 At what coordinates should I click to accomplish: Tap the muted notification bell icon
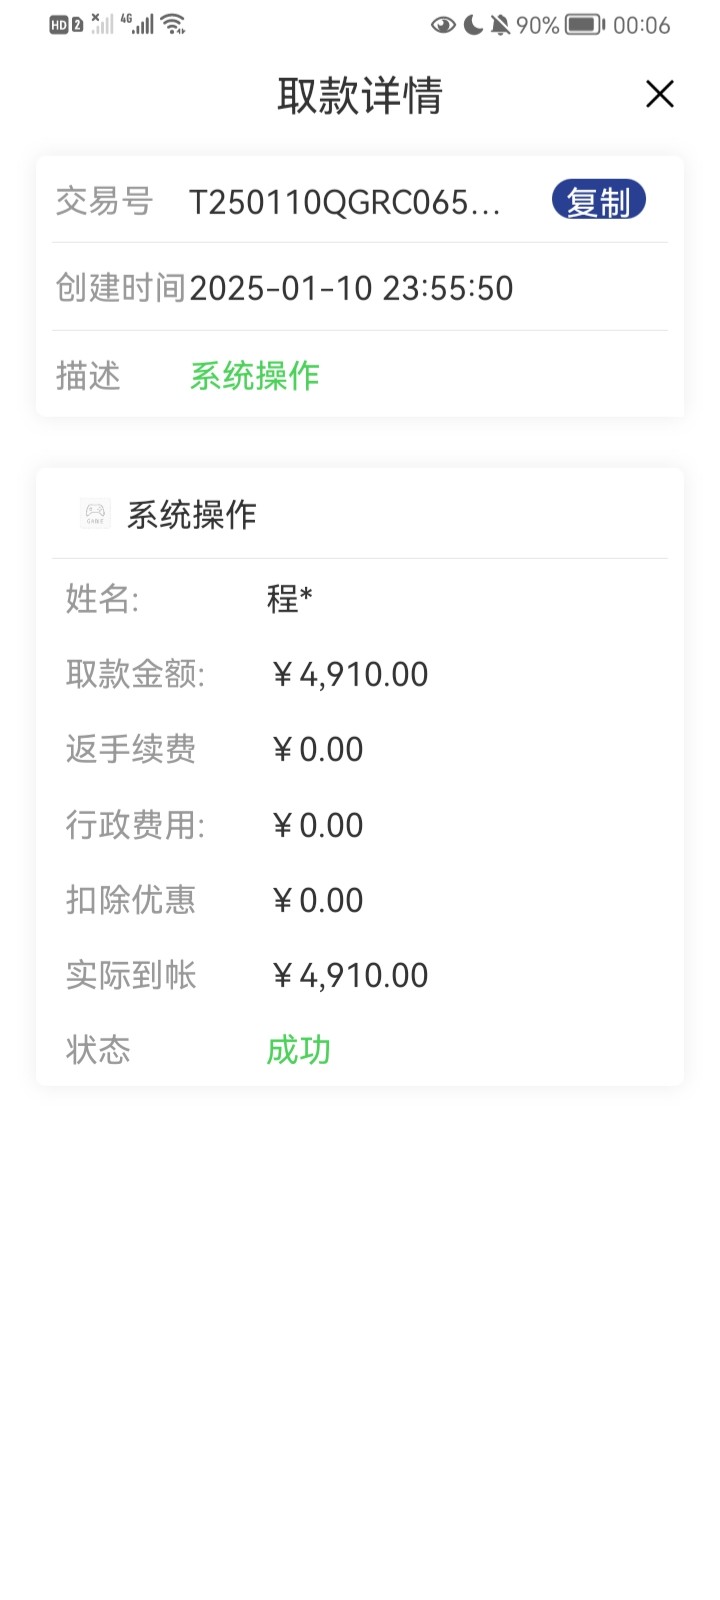pyautogui.click(x=500, y=25)
